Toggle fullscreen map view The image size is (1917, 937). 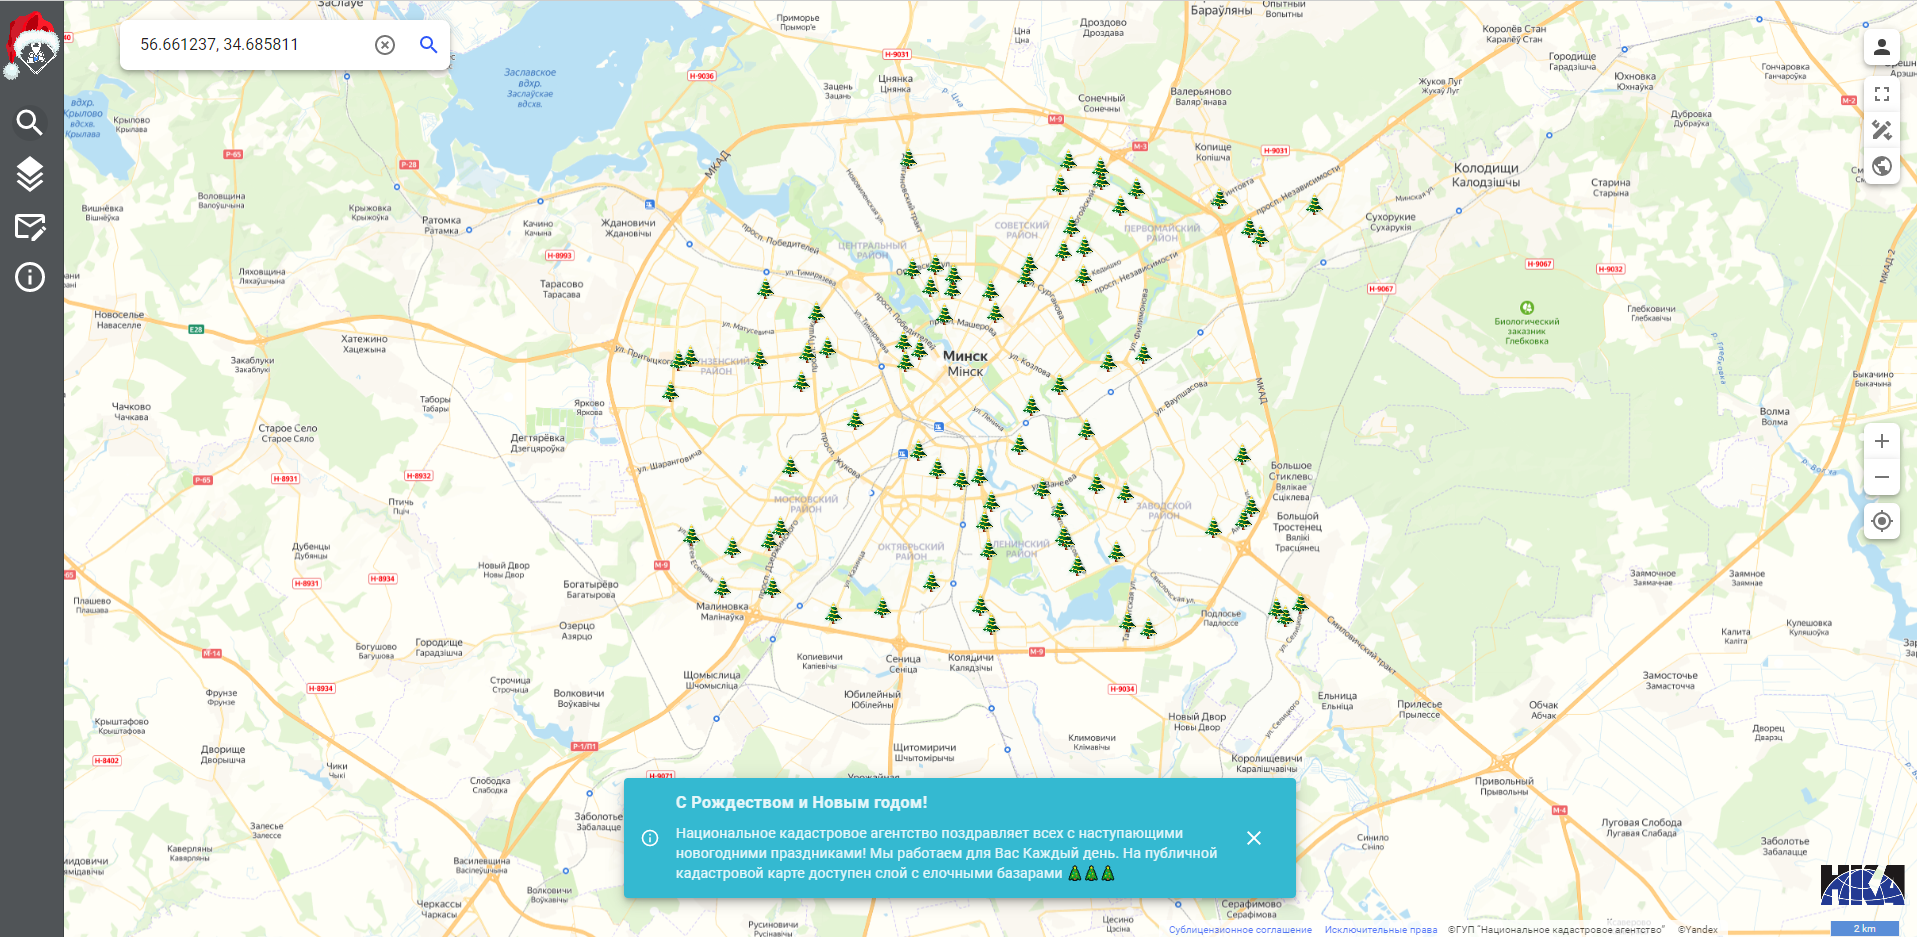coord(1881,94)
